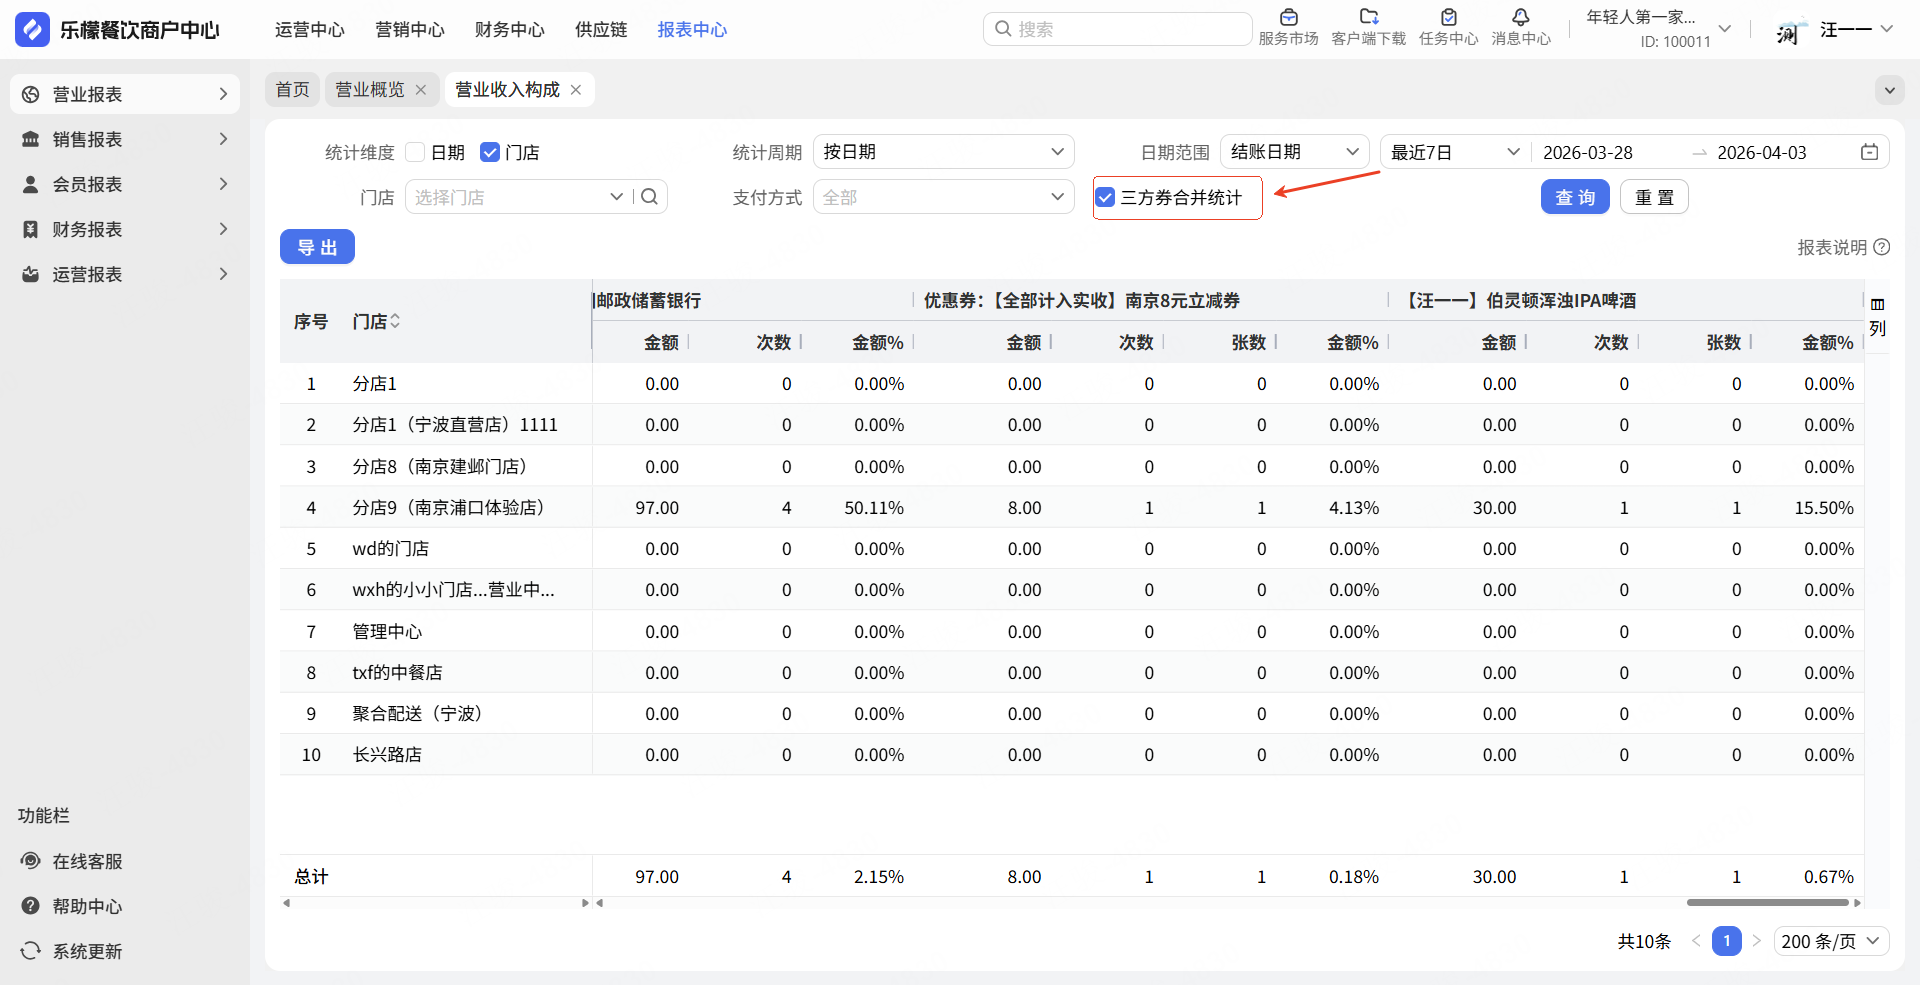Open the 财务中心 top menu
The image size is (1920, 985).
[509, 30]
